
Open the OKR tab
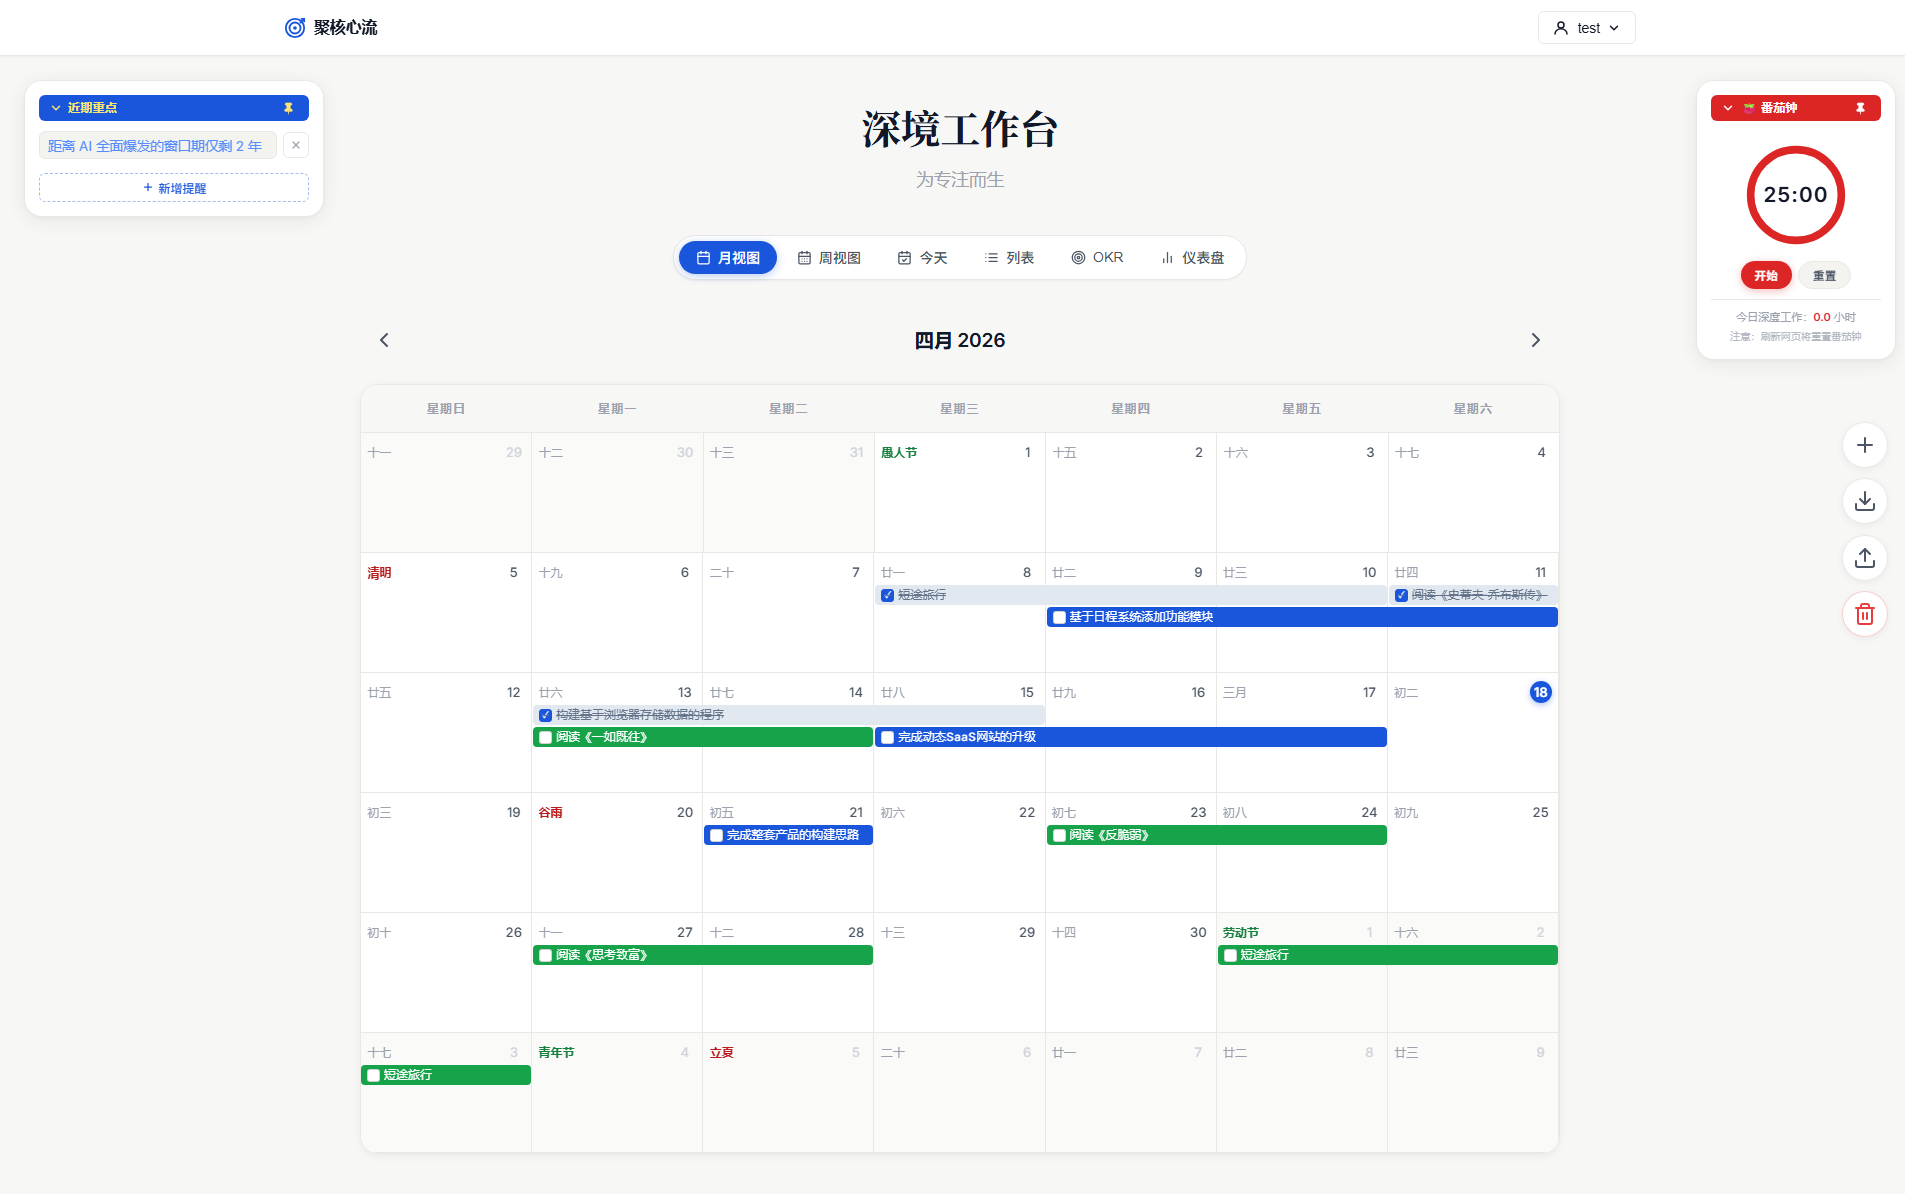coord(1097,258)
